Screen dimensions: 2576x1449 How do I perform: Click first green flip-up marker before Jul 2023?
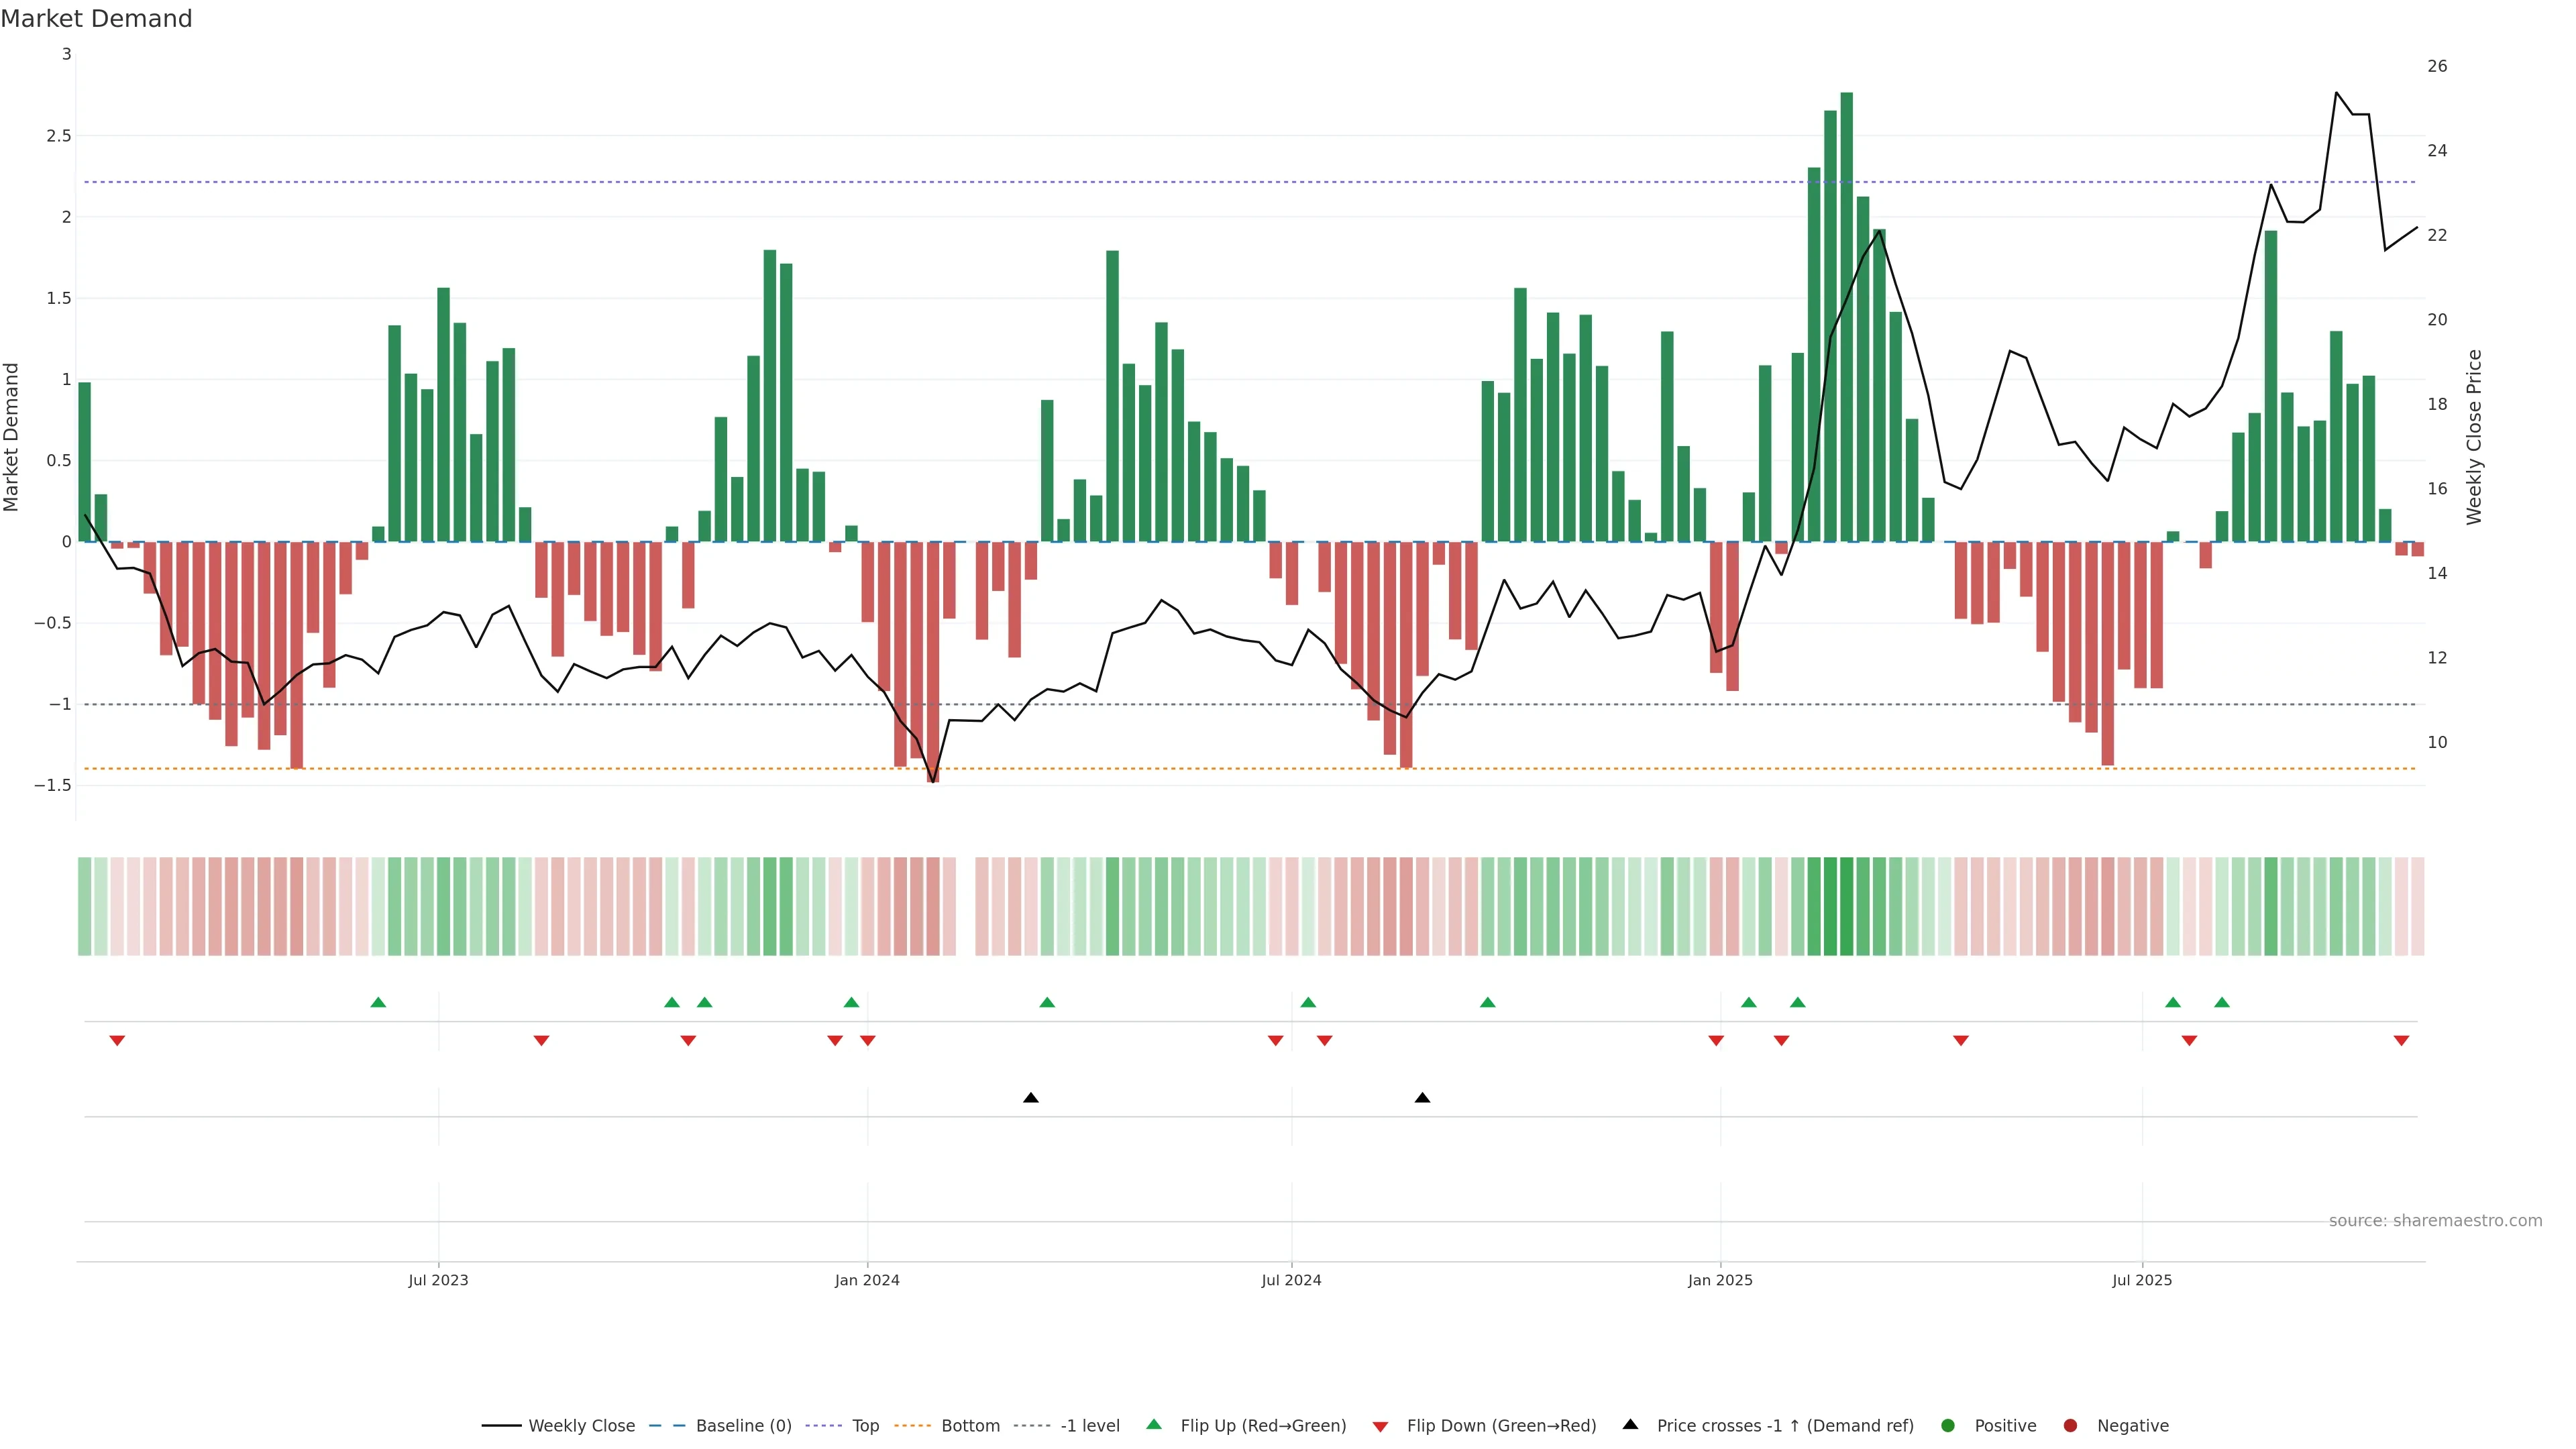point(378,1002)
